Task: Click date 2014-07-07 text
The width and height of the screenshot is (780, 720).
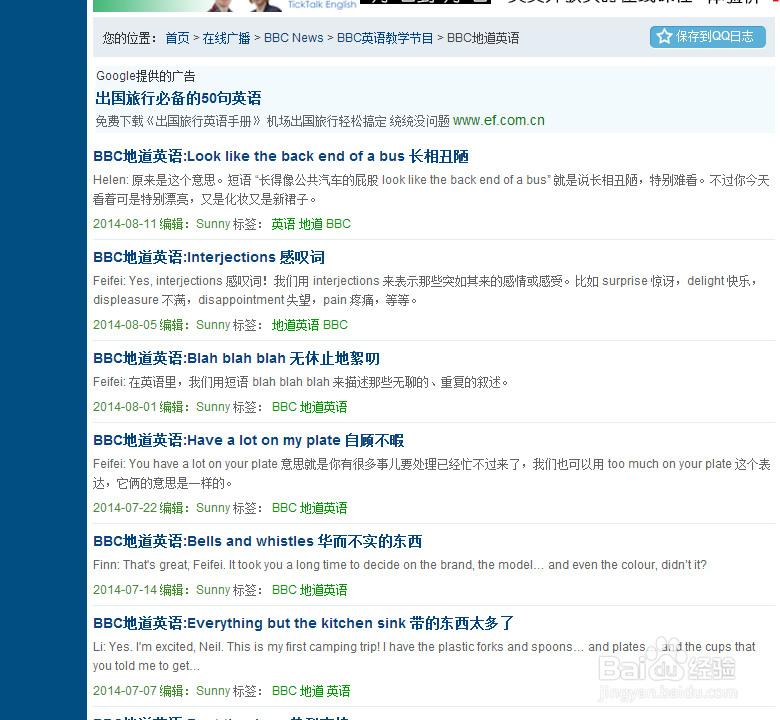Action: pos(125,691)
